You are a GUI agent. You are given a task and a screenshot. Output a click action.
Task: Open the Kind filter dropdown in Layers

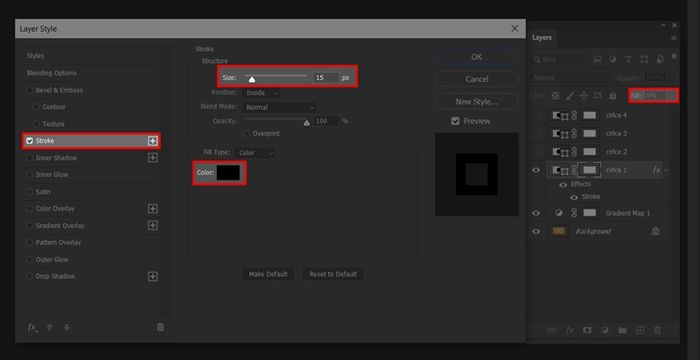558,59
